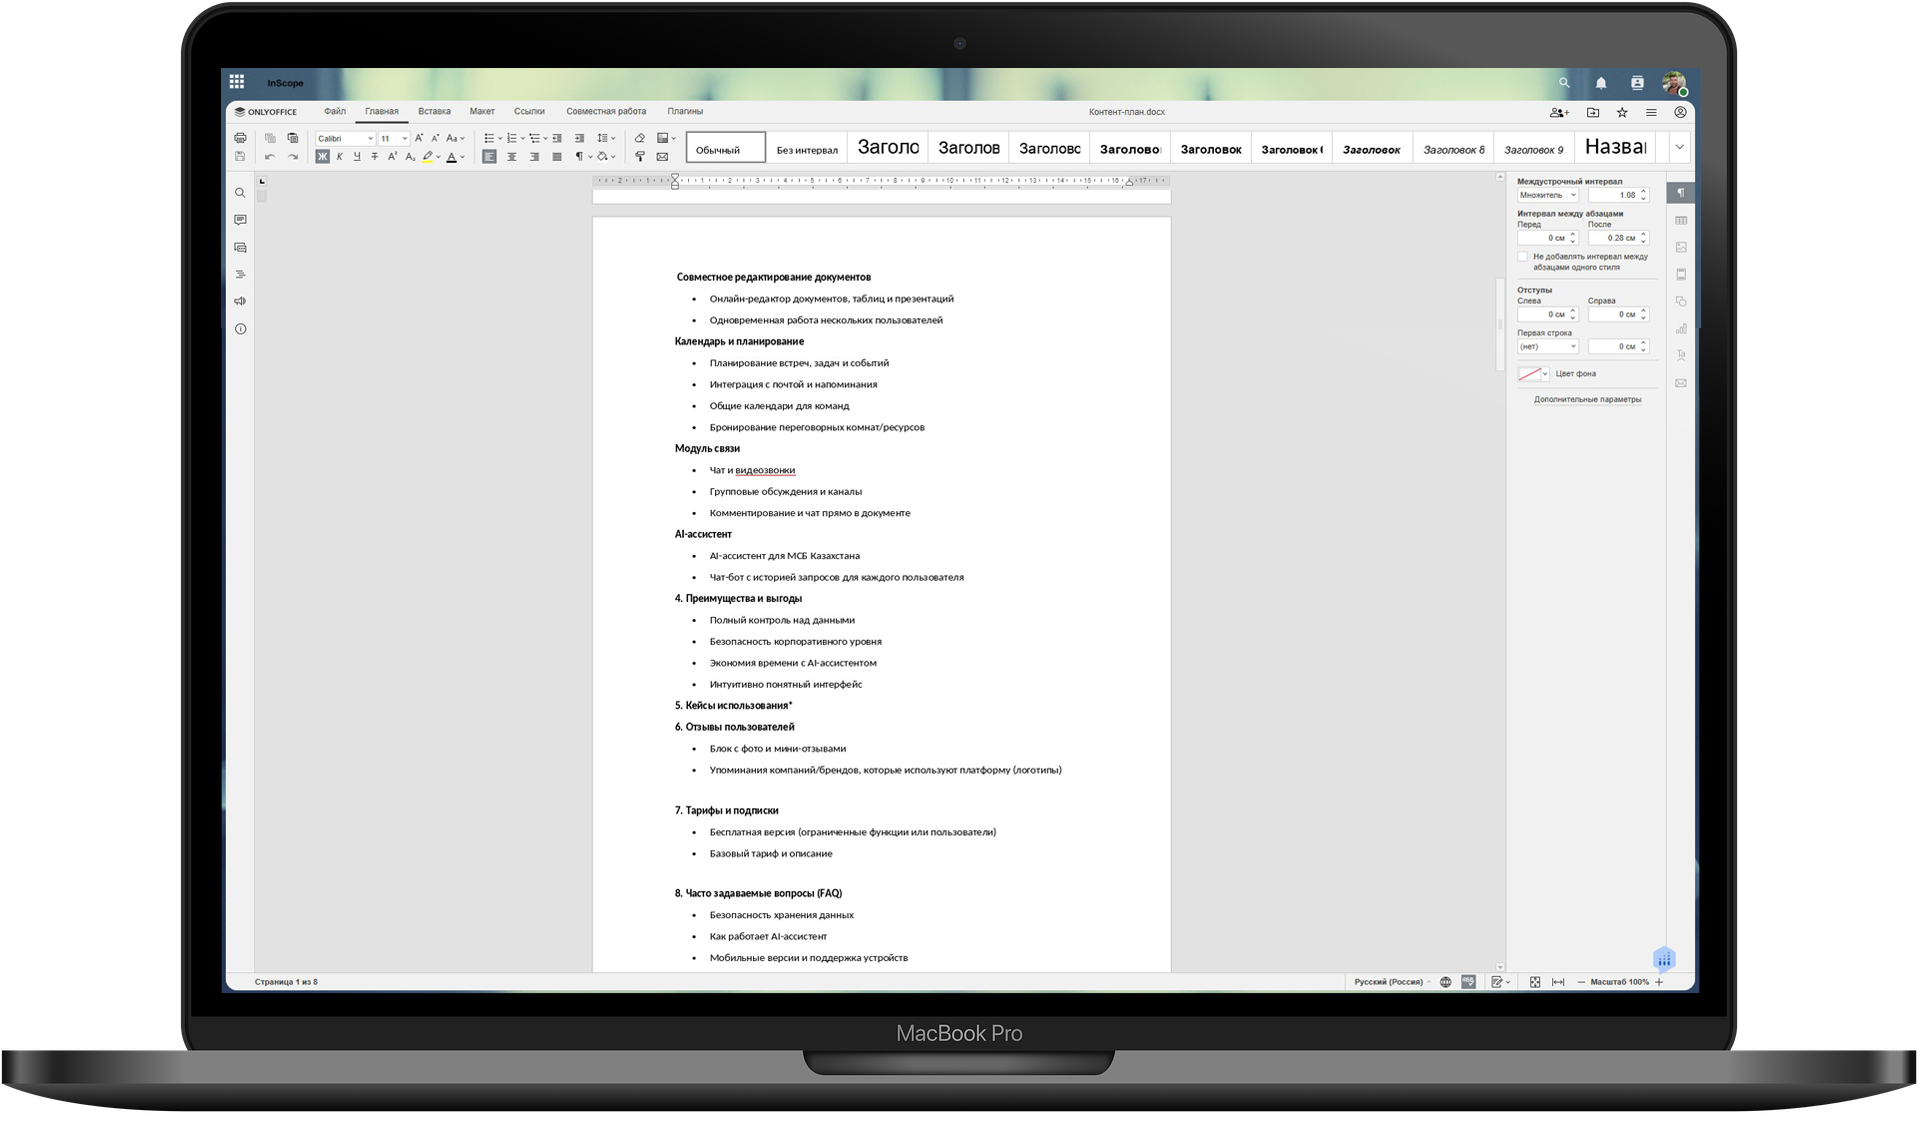Viewport: 1920px width, 1140px height.
Task: Apply the 'Без интервала' style
Action: pos(807,148)
